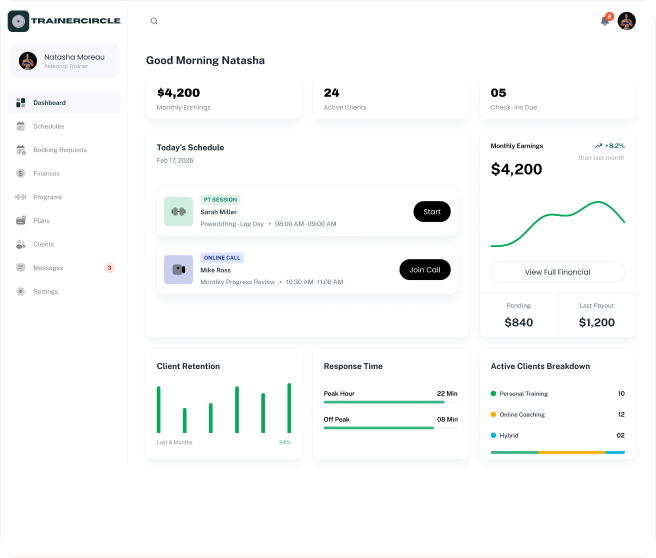
Task: Click the Booking Requests calendar icon
Action: (x=20, y=150)
